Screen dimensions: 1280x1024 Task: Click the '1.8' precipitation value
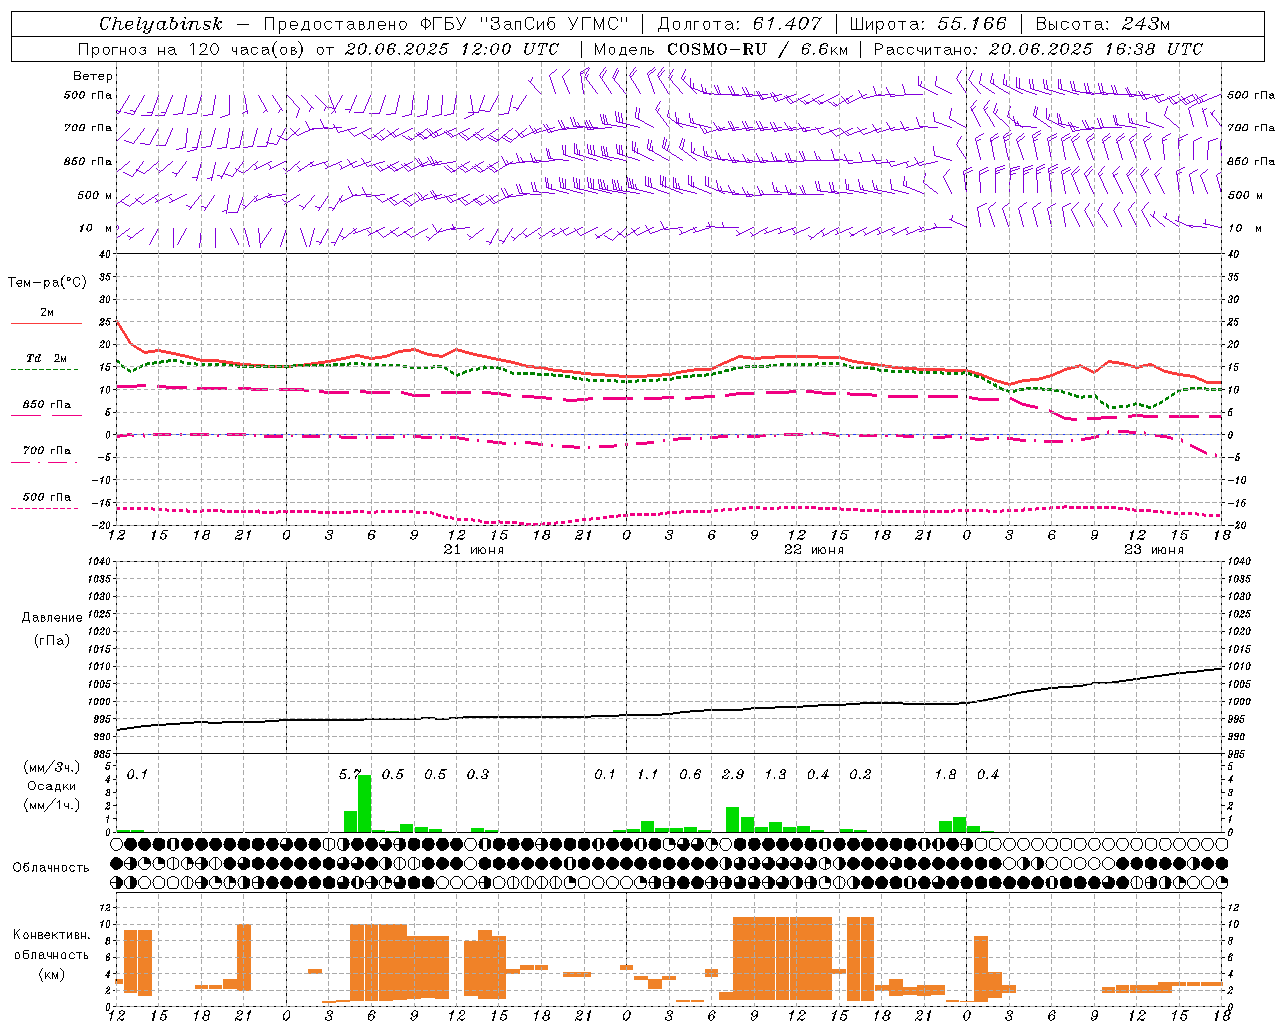coord(945,775)
